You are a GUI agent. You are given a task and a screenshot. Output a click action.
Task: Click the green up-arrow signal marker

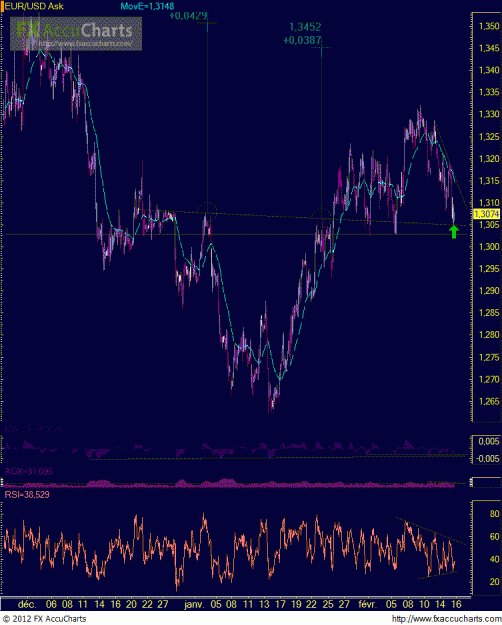[x=453, y=232]
